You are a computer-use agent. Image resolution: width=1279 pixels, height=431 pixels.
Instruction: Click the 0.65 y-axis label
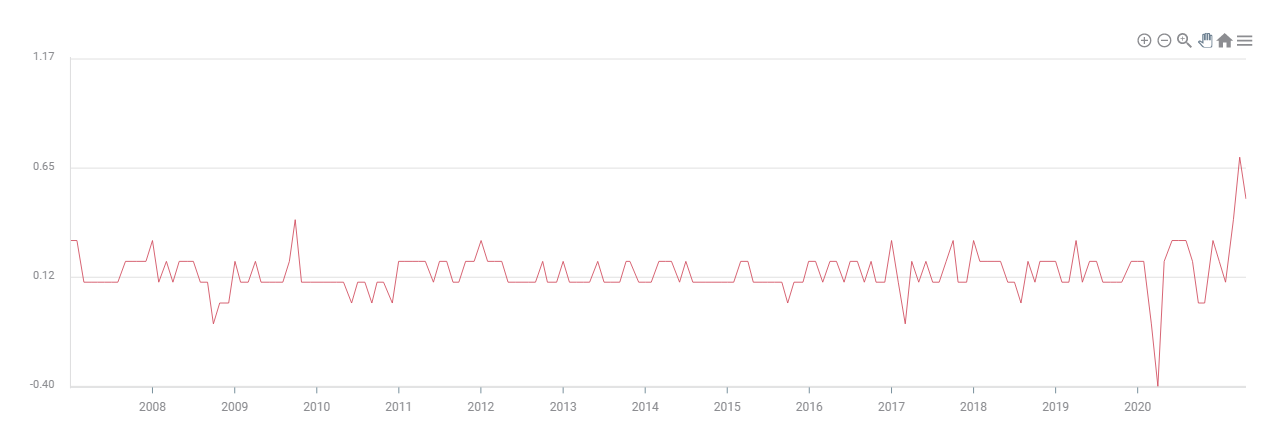pyautogui.click(x=44, y=167)
